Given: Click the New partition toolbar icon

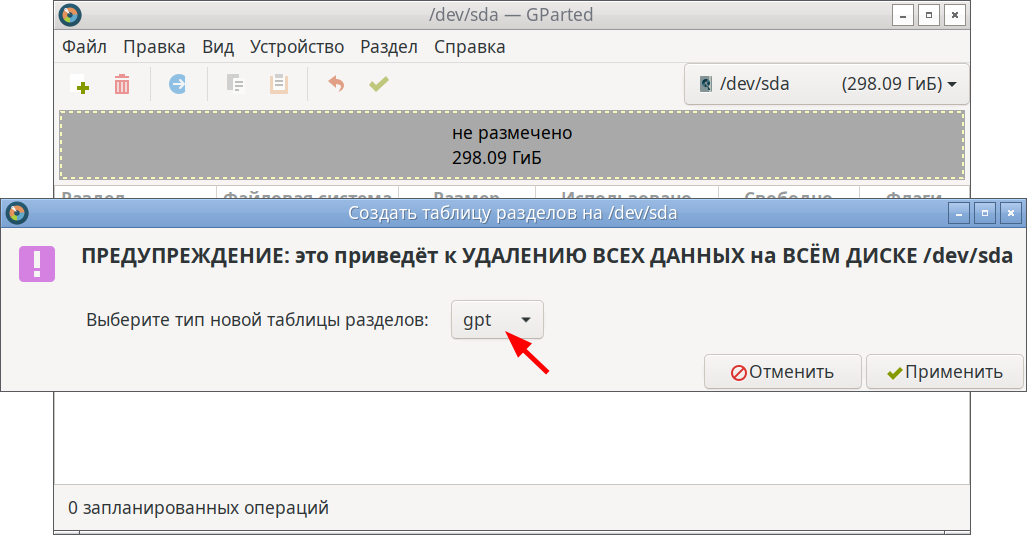Looking at the screenshot, I should (x=79, y=84).
